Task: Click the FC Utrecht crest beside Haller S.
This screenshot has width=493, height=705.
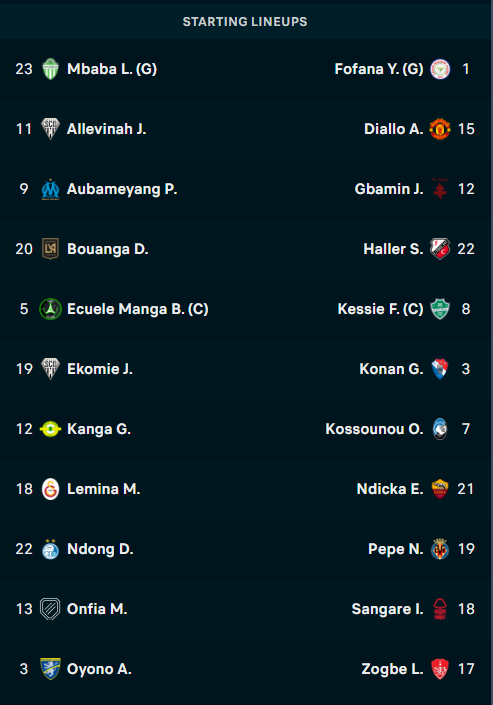Action: pyautogui.click(x=439, y=249)
